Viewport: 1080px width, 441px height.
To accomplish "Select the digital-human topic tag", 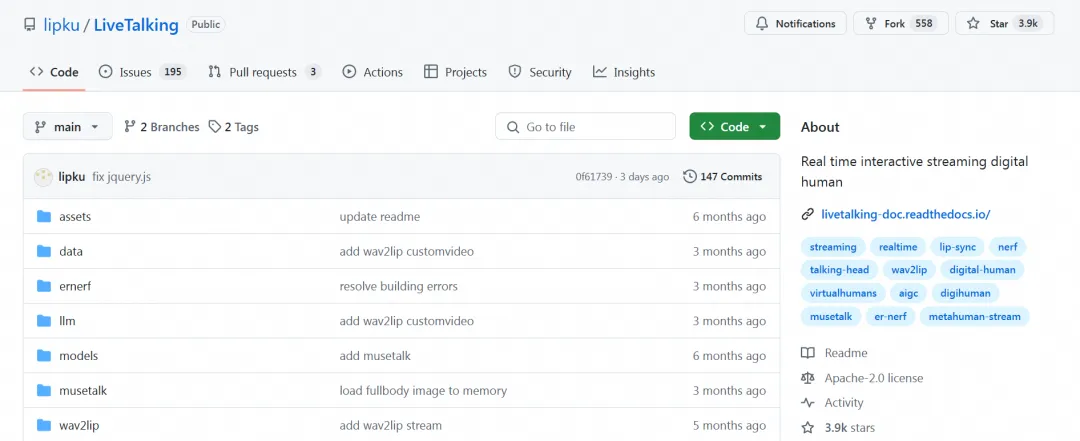I will [982, 270].
